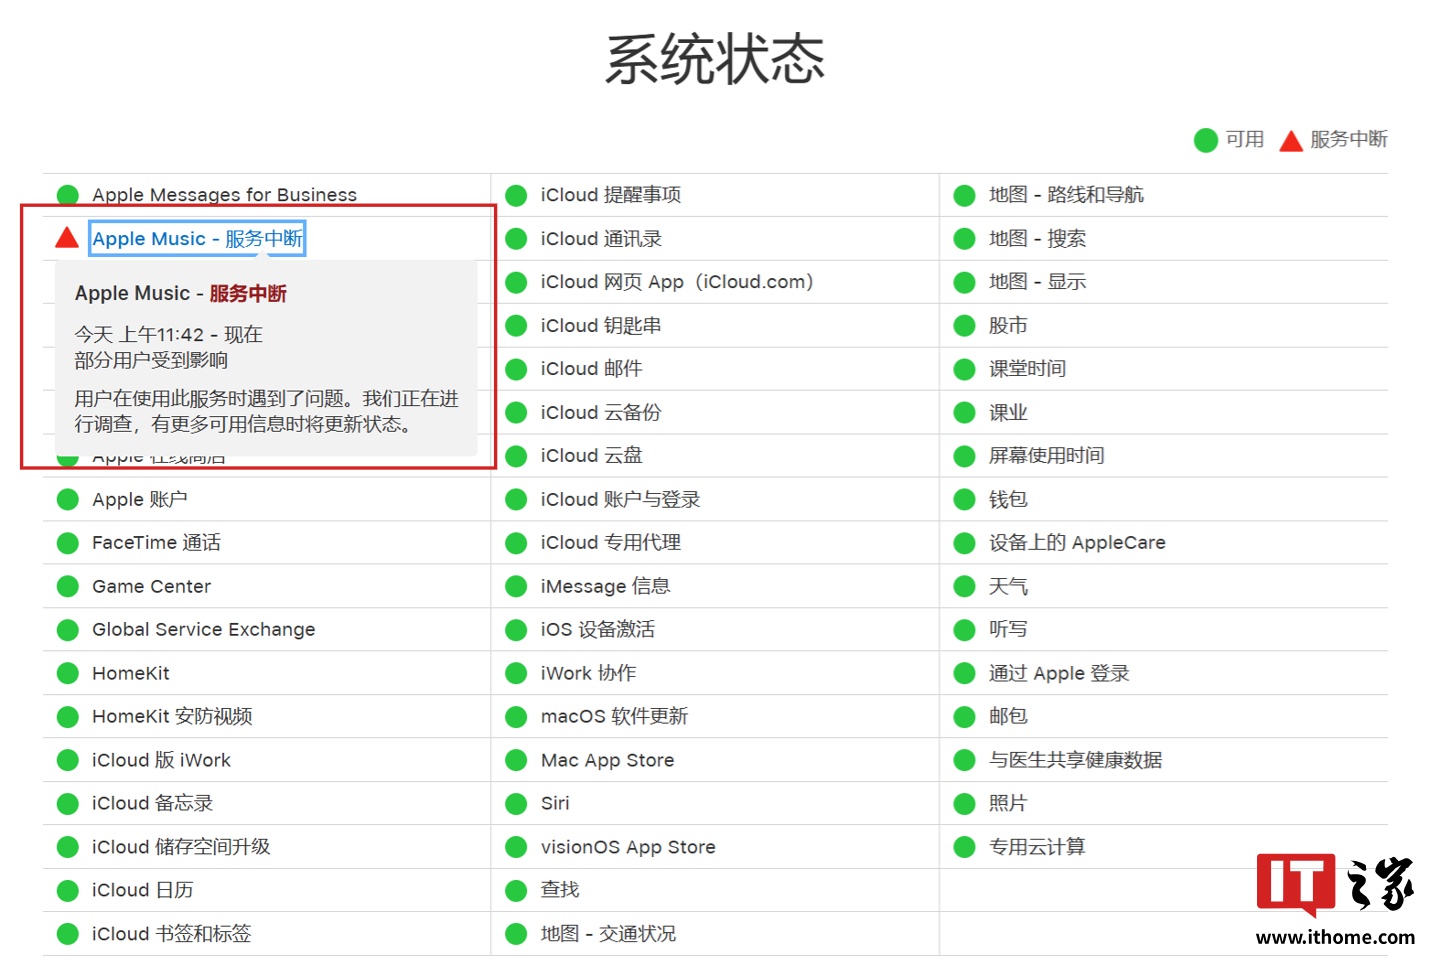
Task: Click the green status dot for 听写
Action: 964,630
